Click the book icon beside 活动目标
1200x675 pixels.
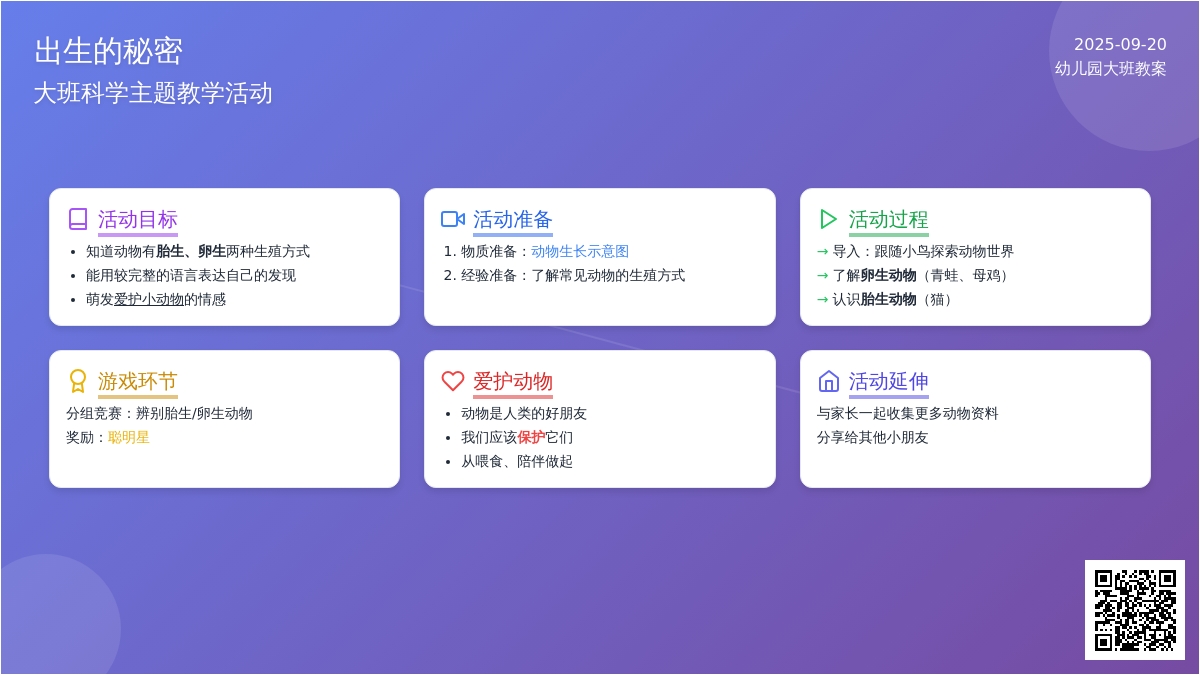(x=78, y=219)
